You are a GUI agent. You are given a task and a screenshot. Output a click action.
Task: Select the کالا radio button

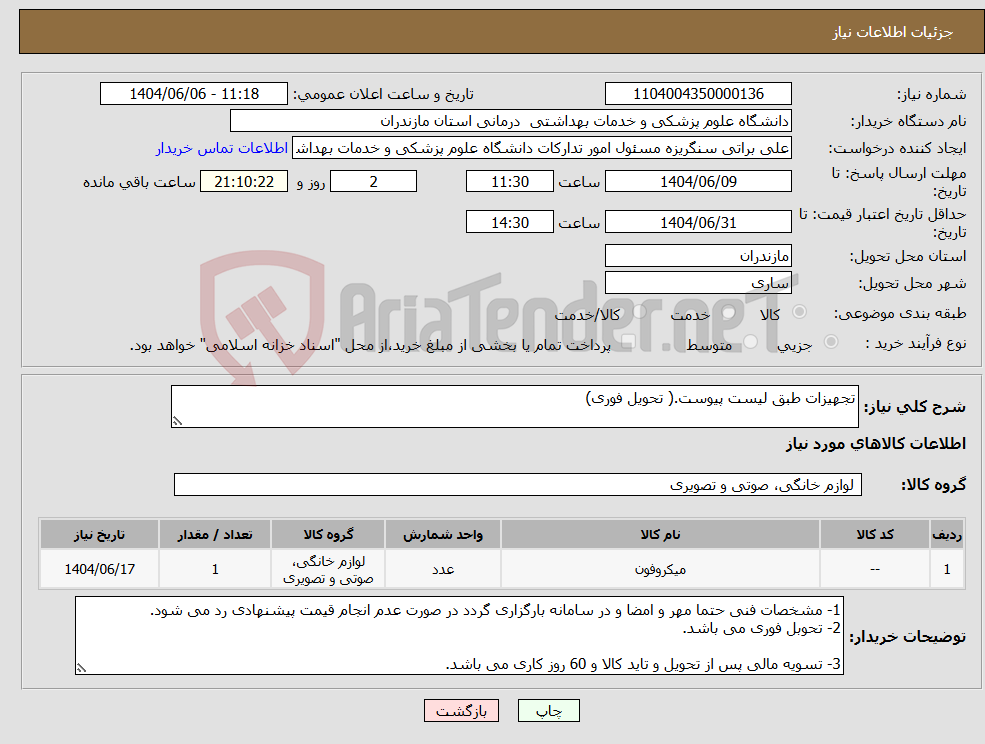coord(799,312)
